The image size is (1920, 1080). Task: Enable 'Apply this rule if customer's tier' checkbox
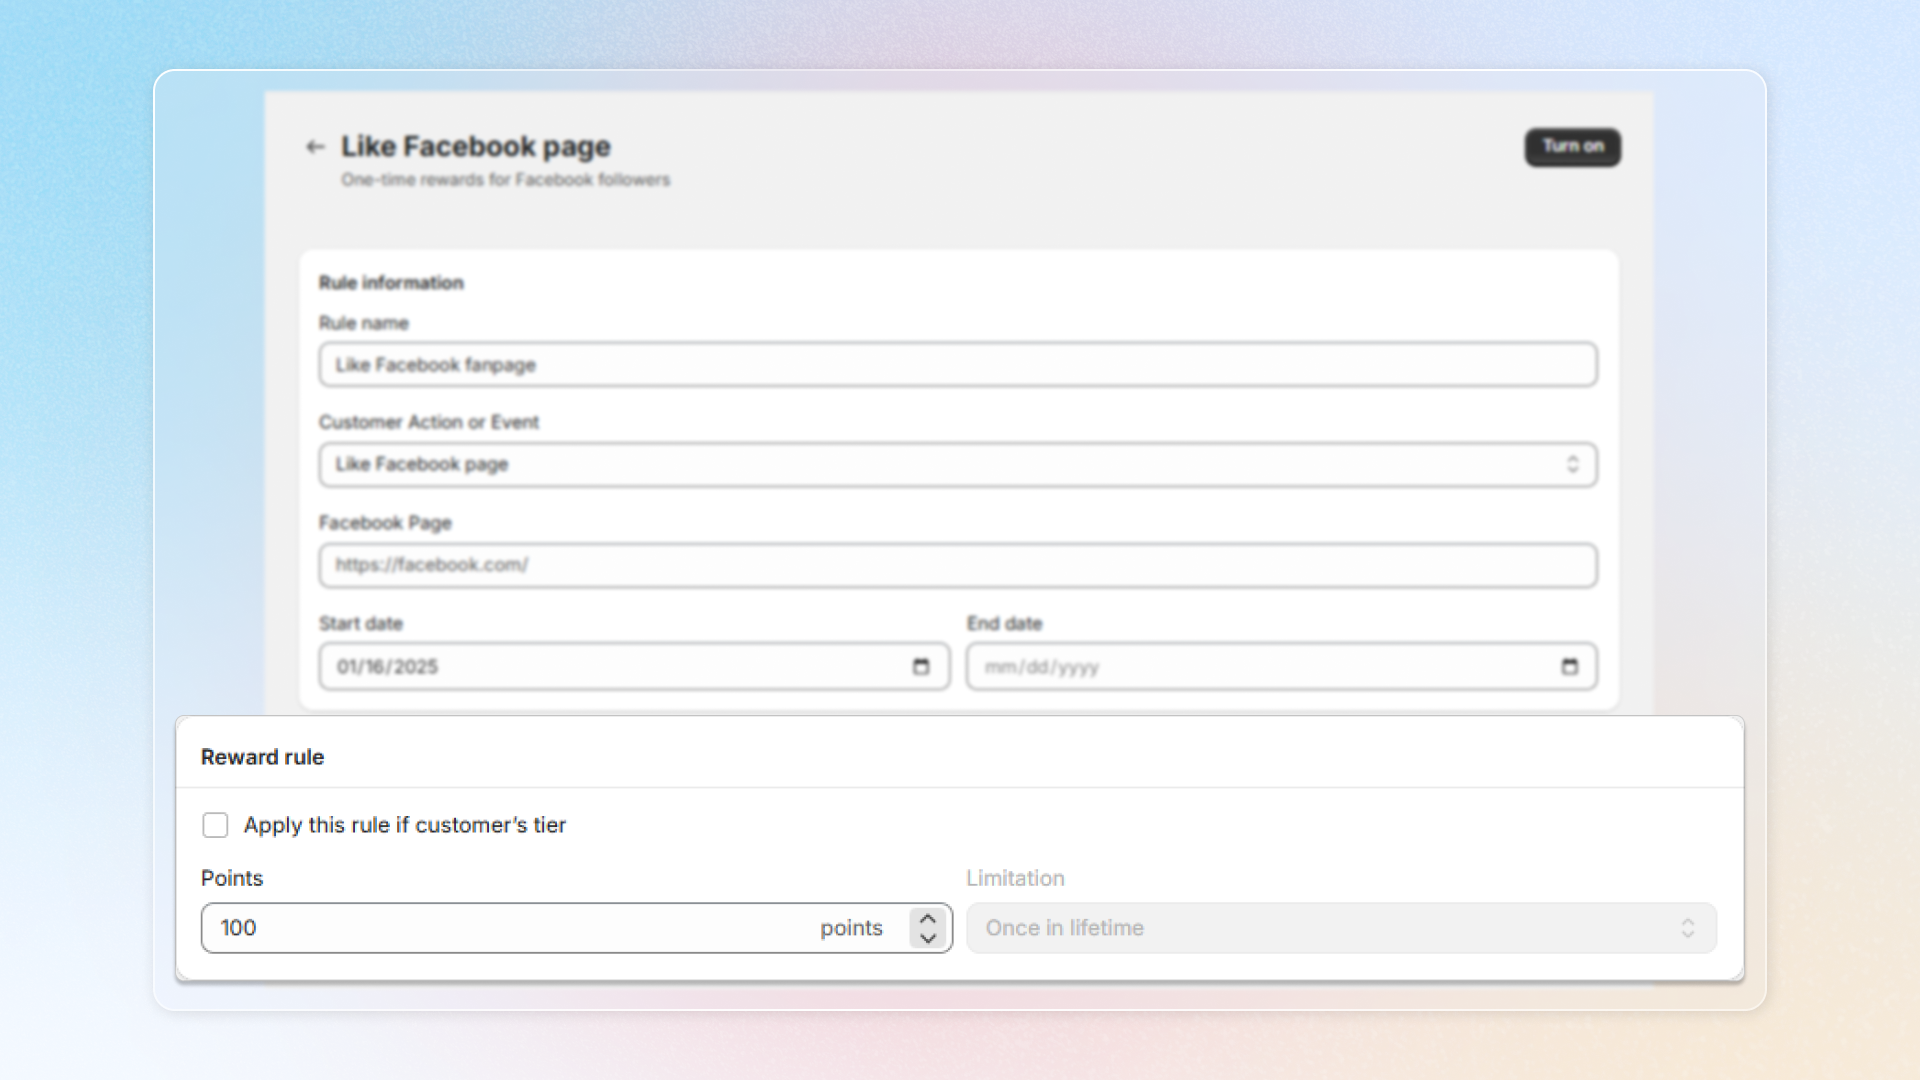[215, 825]
